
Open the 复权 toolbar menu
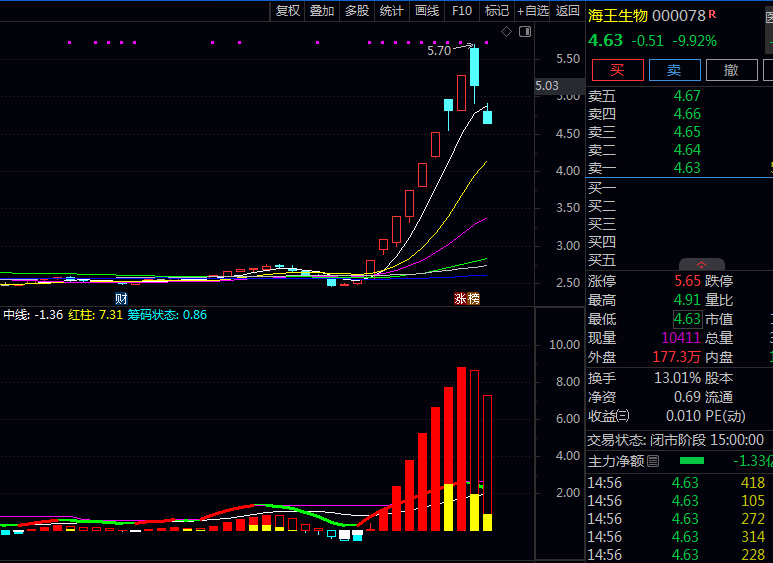[288, 10]
